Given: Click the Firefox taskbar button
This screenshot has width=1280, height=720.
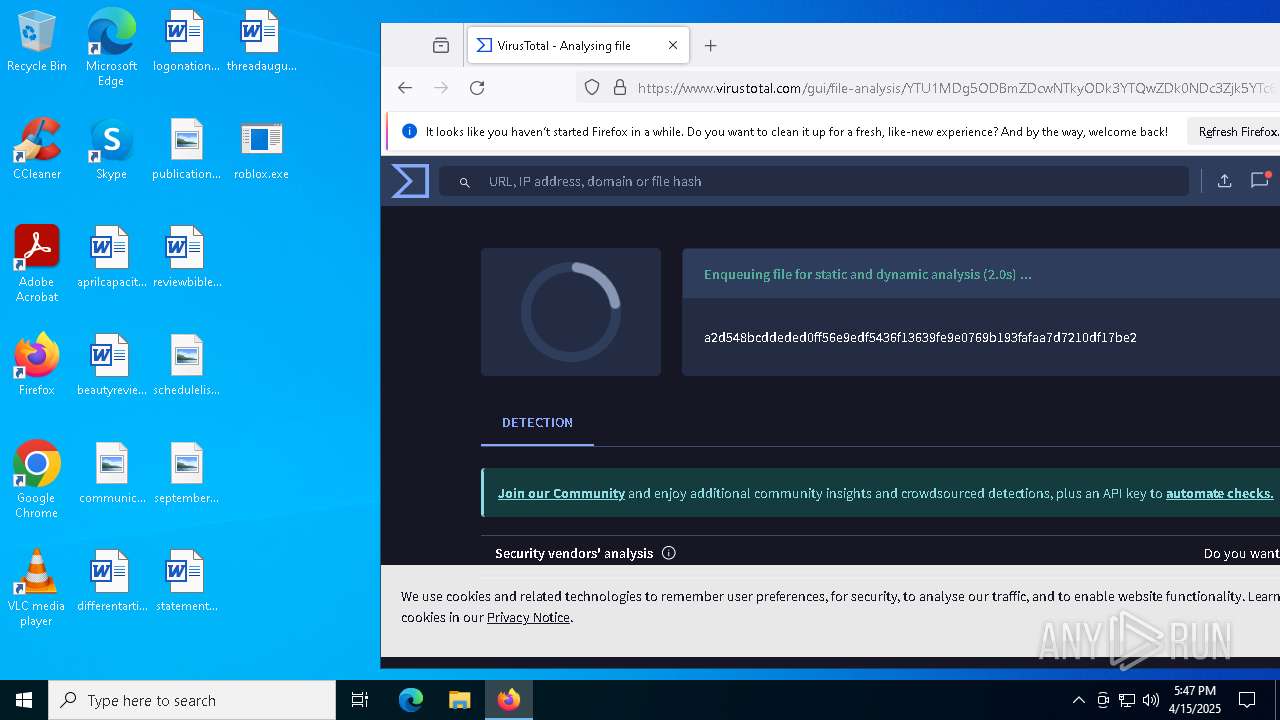Looking at the screenshot, I should pos(509,700).
